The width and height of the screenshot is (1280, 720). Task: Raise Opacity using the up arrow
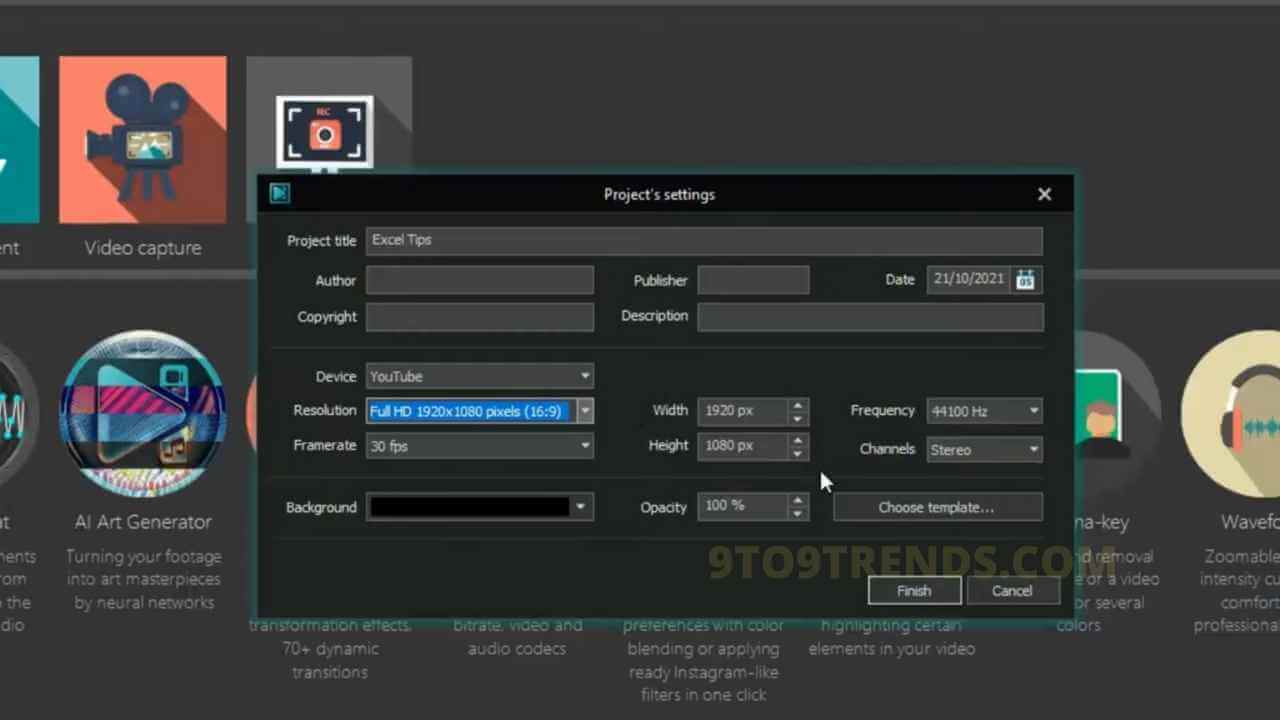797,500
